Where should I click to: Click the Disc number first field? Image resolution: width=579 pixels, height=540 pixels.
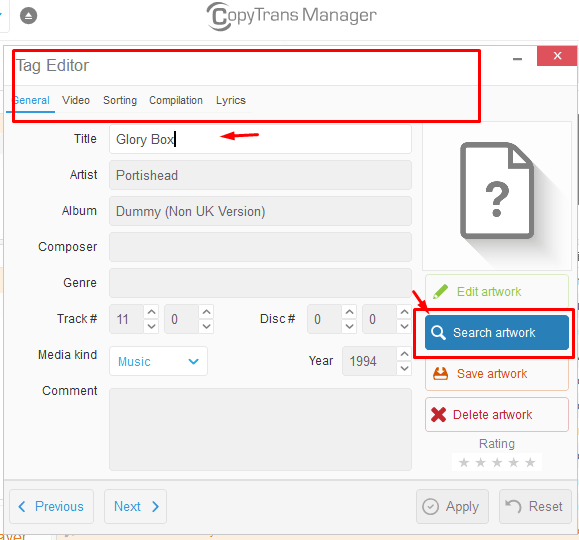325,319
